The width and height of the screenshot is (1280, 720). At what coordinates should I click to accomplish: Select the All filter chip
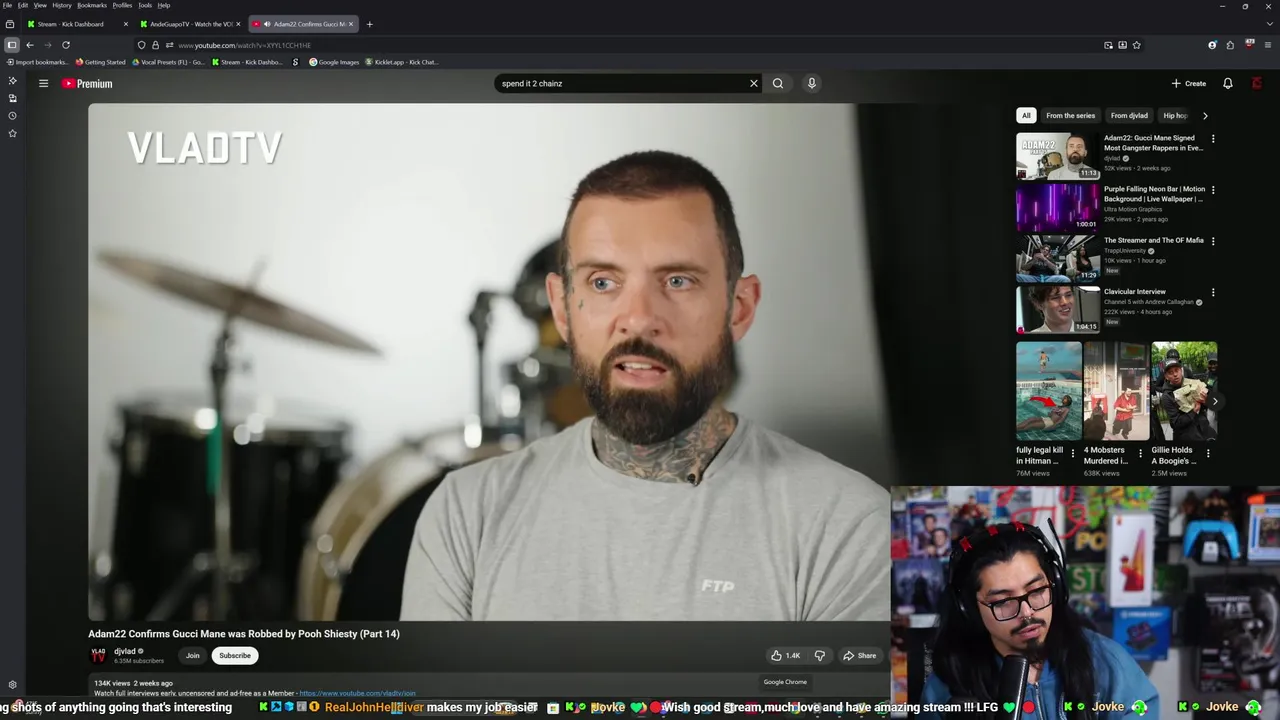1026,115
